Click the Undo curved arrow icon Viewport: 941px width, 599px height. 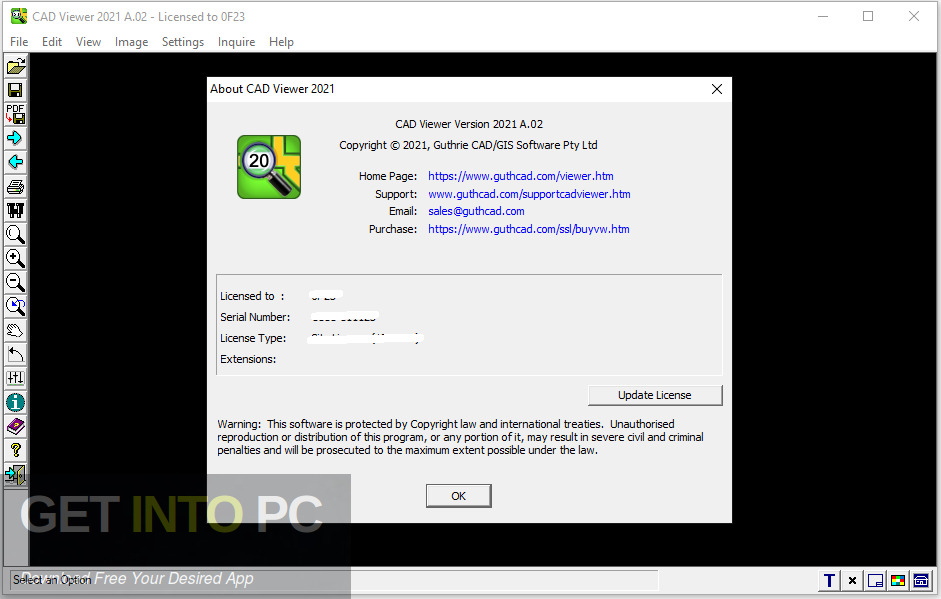(x=16, y=354)
